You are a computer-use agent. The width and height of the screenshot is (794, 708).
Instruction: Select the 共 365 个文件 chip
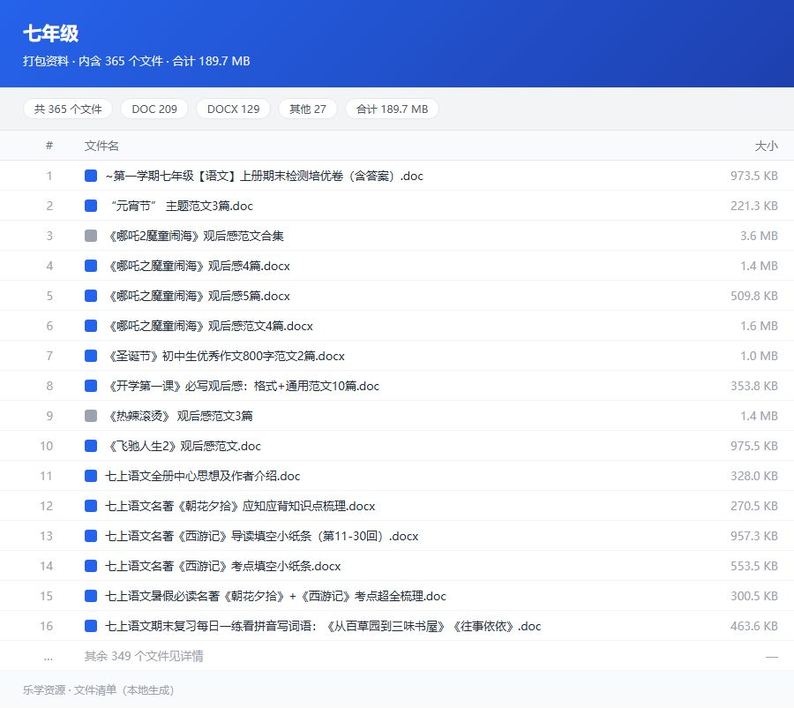pyautogui.click(x=68, y=109)
